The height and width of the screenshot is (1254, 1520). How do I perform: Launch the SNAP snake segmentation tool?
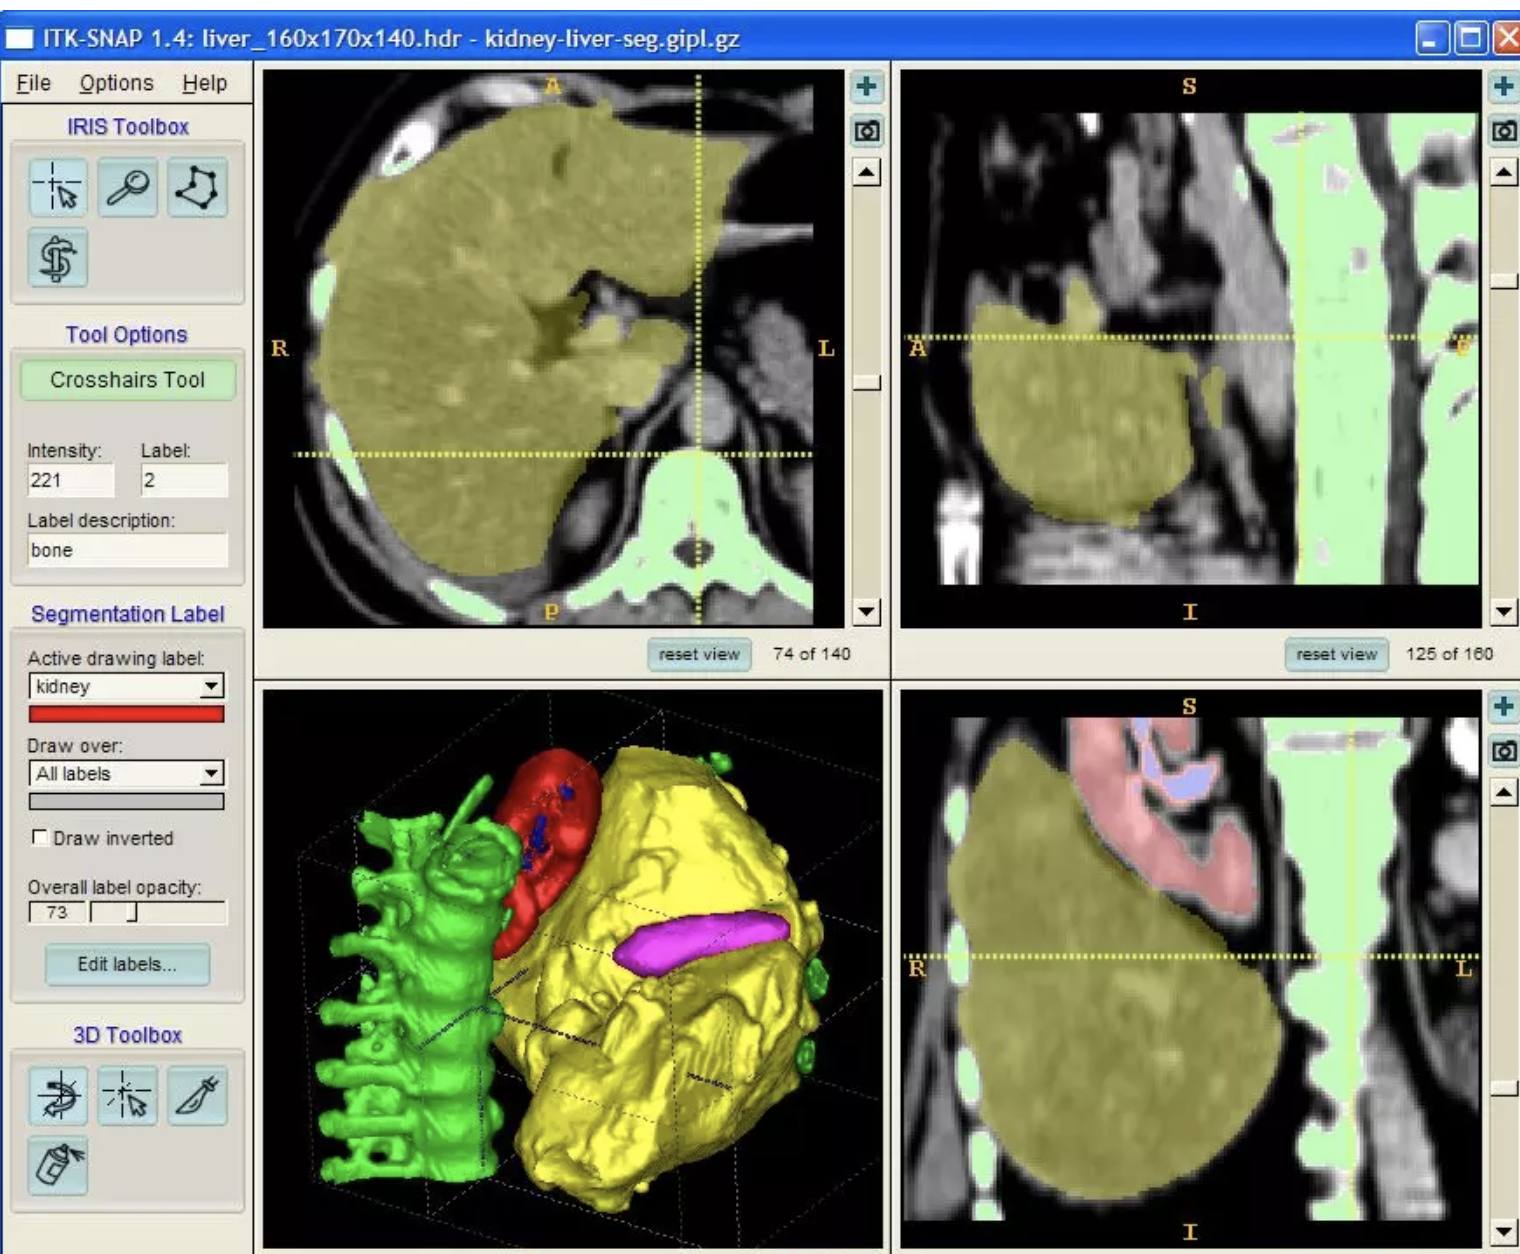click(58, 257)
